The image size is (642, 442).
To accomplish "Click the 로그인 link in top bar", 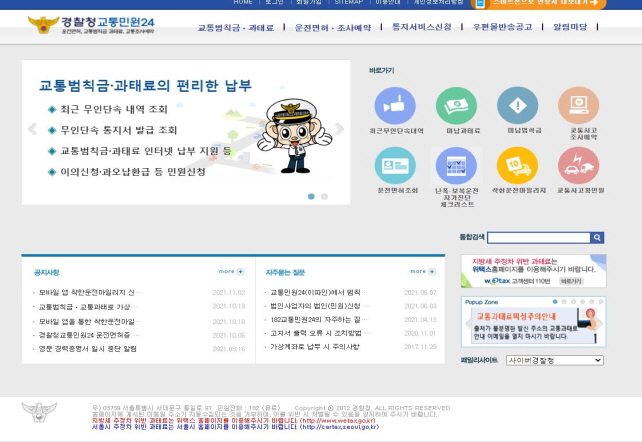I will point(274,2).
